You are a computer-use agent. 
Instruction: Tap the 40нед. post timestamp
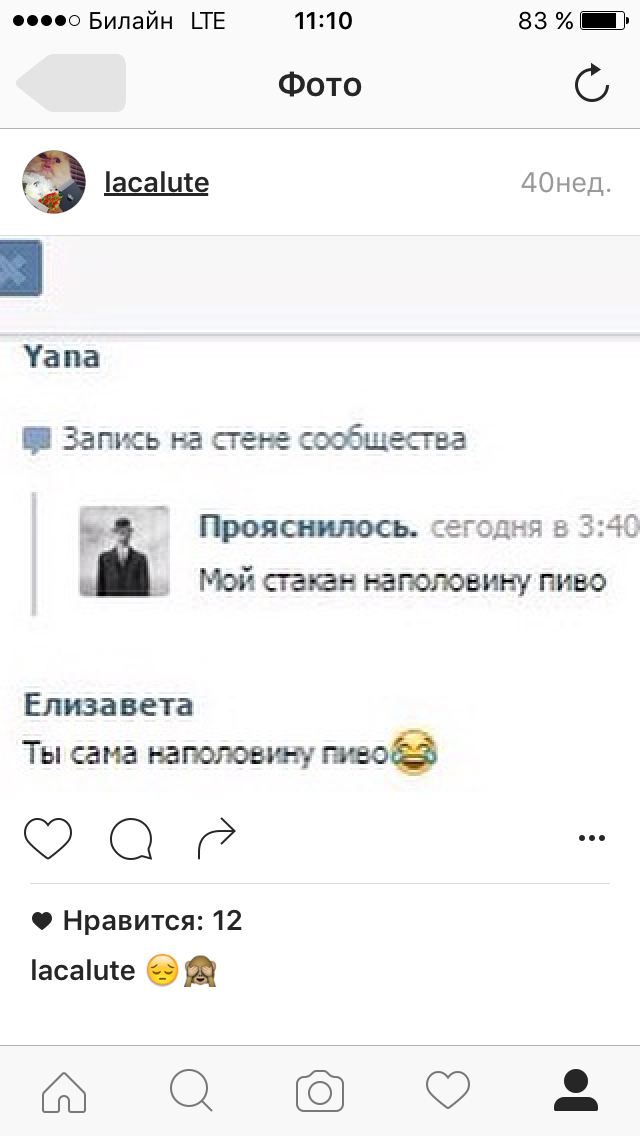(x=566, y=183)
